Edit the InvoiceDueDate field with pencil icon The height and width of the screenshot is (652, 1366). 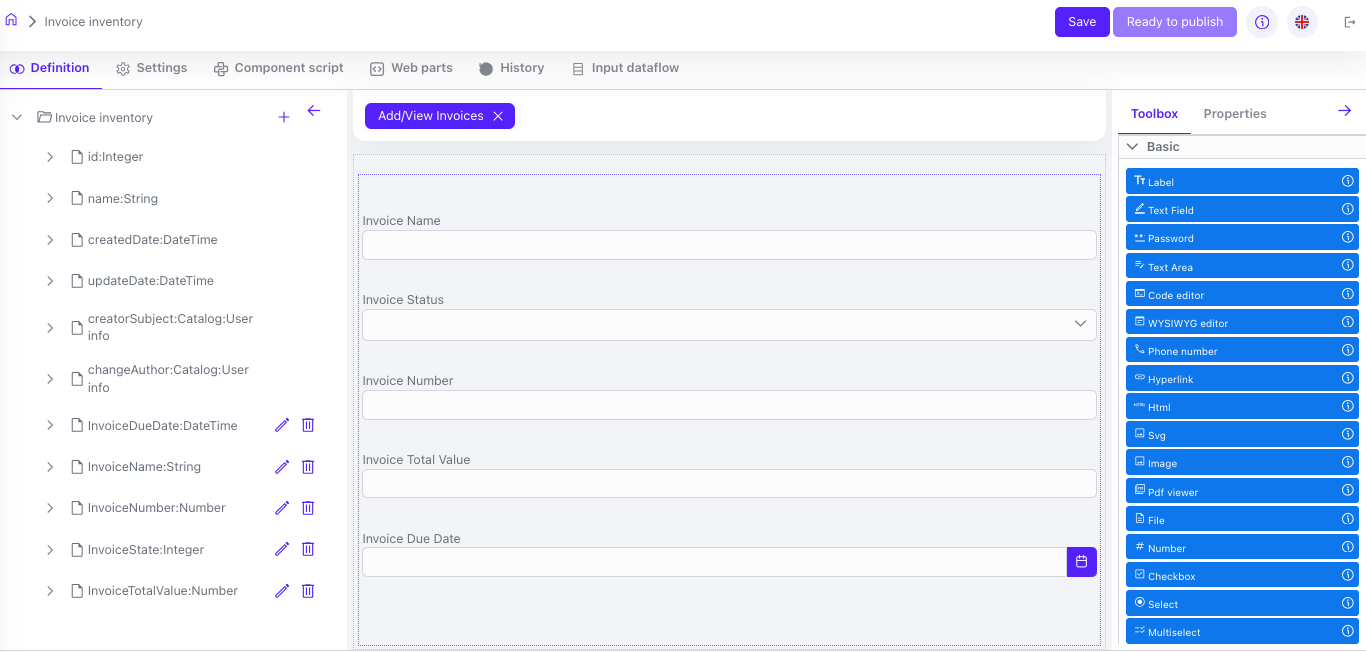click(x=282, y=425)
